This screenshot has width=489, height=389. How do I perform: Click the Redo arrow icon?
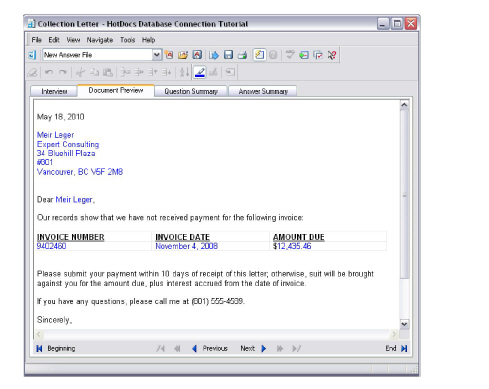[x=63, y=72]
